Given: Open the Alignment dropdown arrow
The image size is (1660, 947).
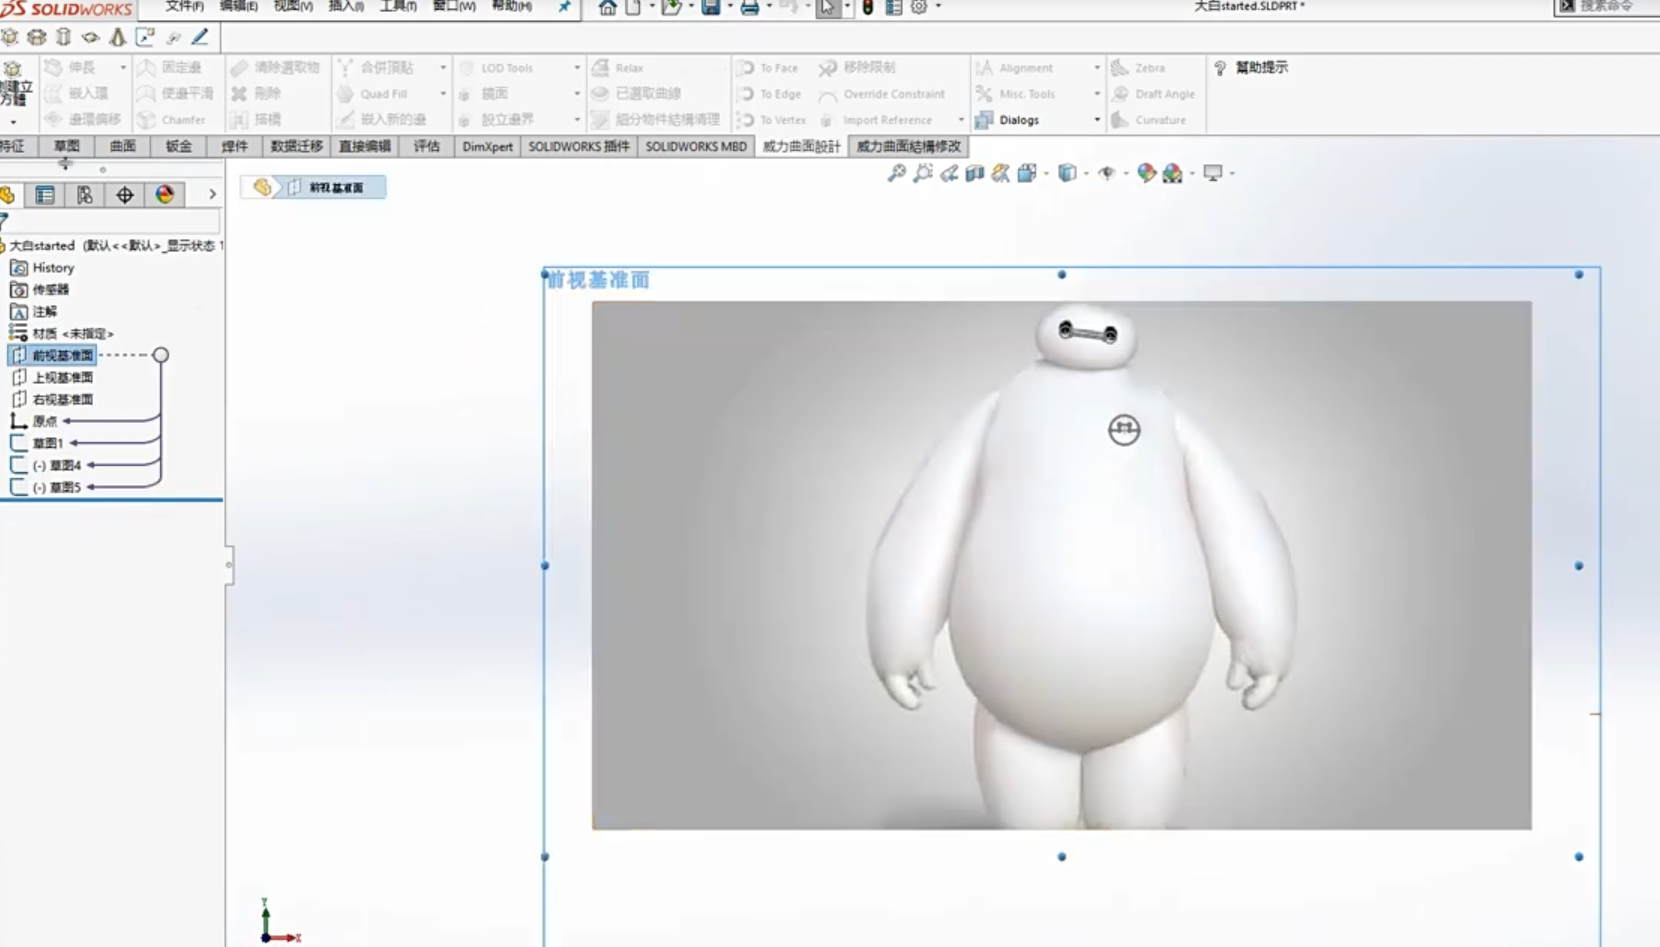Looking at the screenshot, I should [1097, 68].
